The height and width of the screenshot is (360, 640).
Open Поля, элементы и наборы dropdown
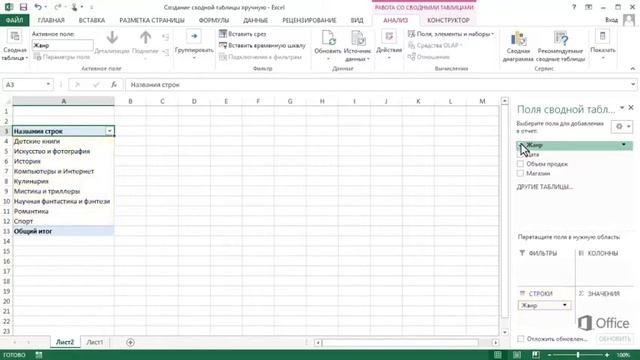point(451,34)
